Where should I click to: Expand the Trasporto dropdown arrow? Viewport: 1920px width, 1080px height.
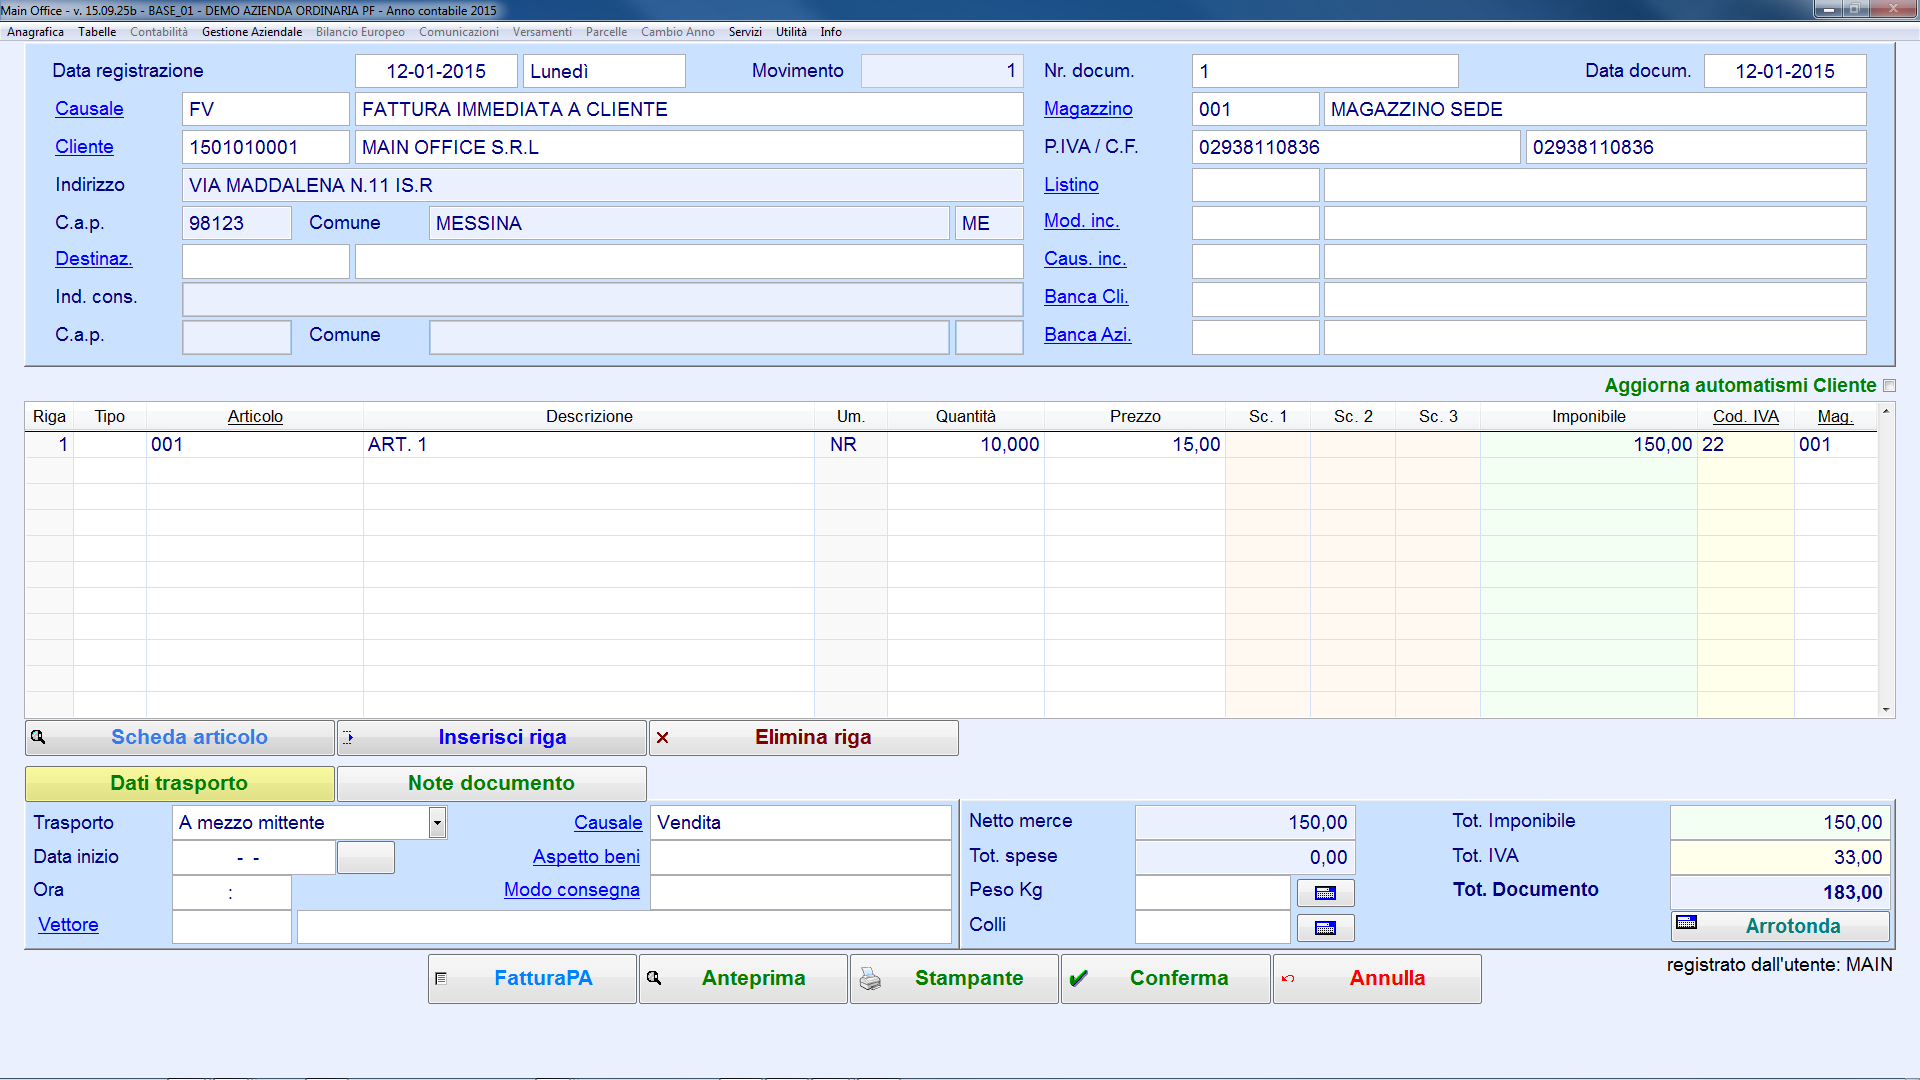437,823
